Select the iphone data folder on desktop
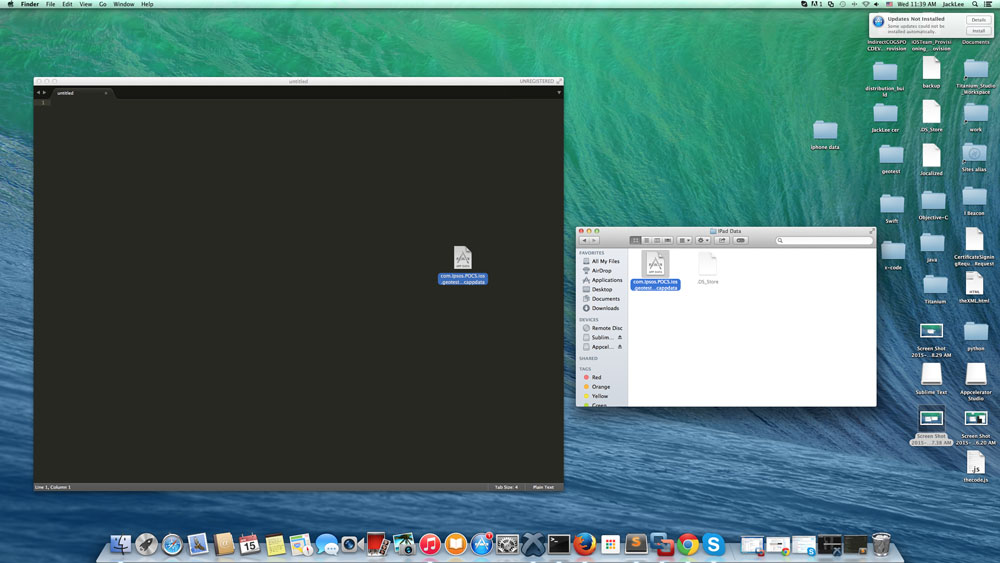 [825, 135]
